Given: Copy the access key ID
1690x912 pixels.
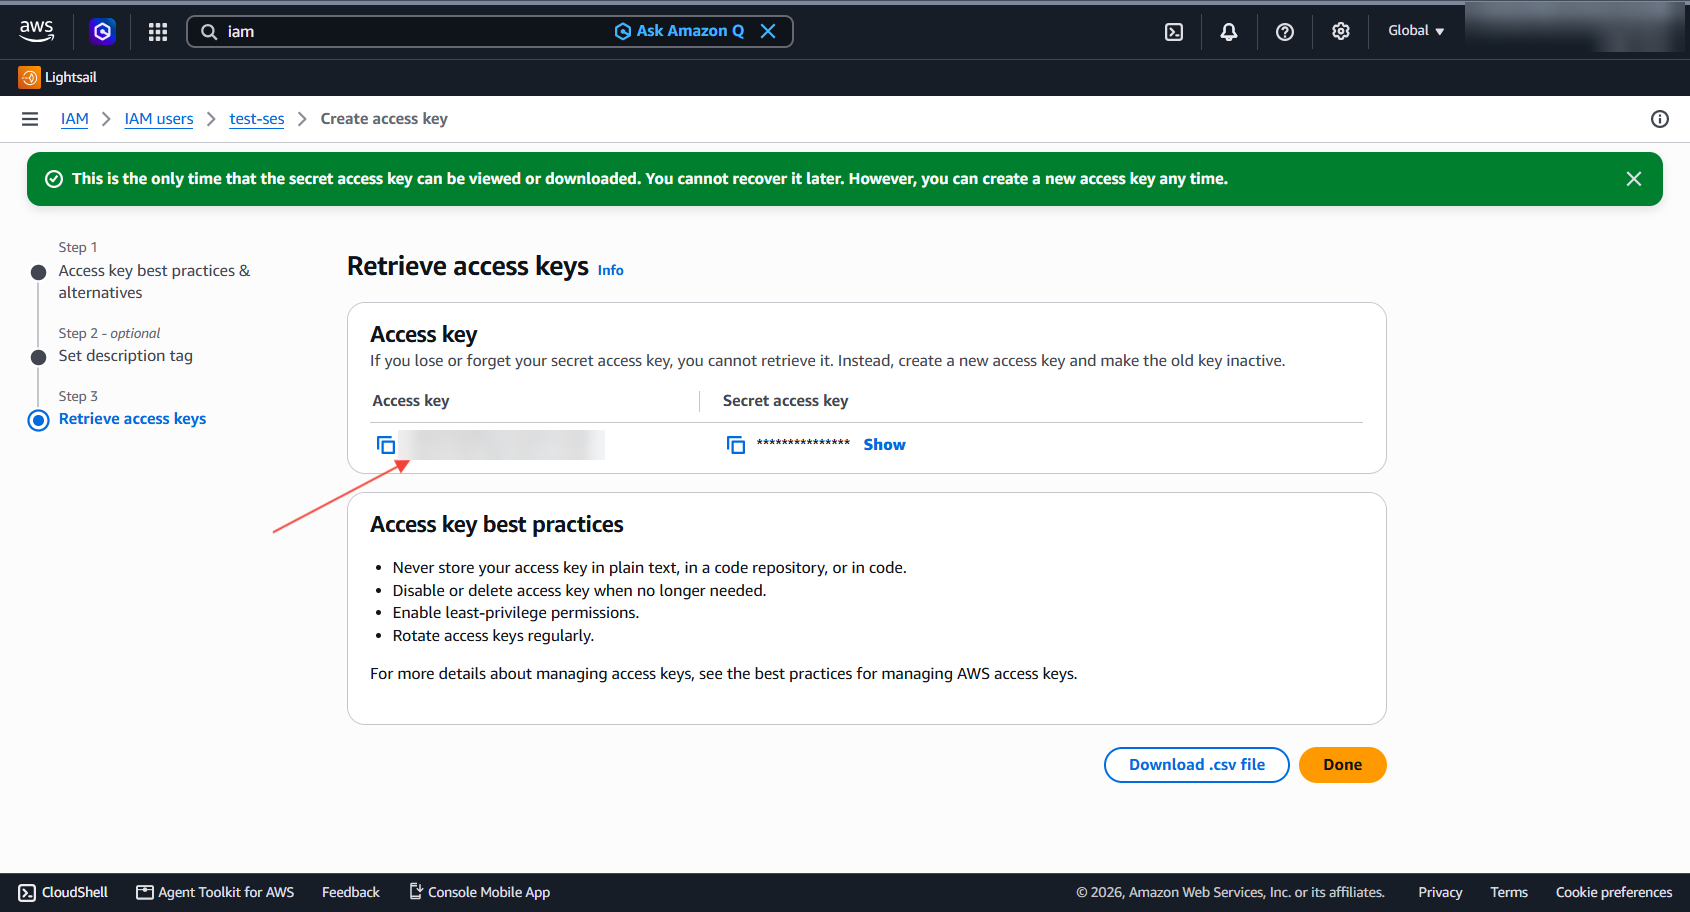Looking at the screenshot, I should click(x=386, y=445).
